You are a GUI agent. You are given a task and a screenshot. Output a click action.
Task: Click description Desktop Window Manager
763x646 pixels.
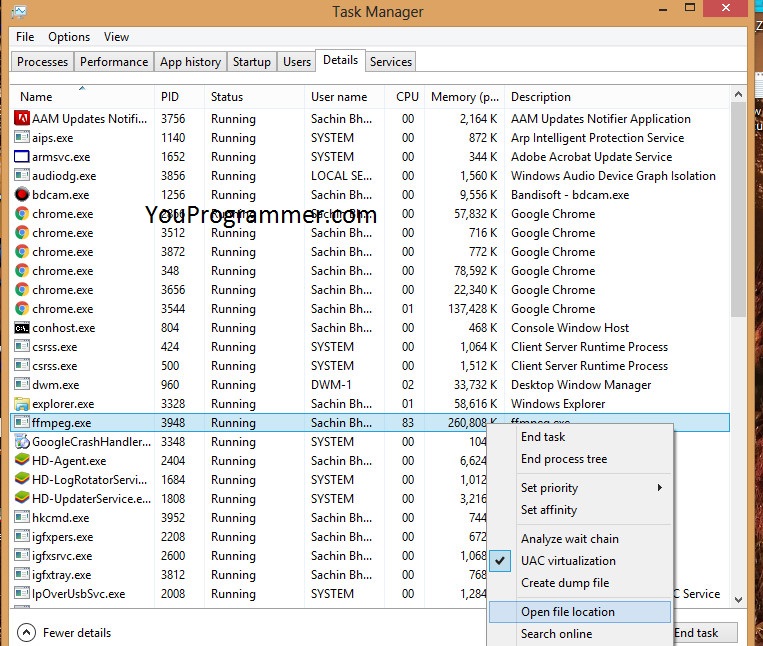(x=581, y=385)
